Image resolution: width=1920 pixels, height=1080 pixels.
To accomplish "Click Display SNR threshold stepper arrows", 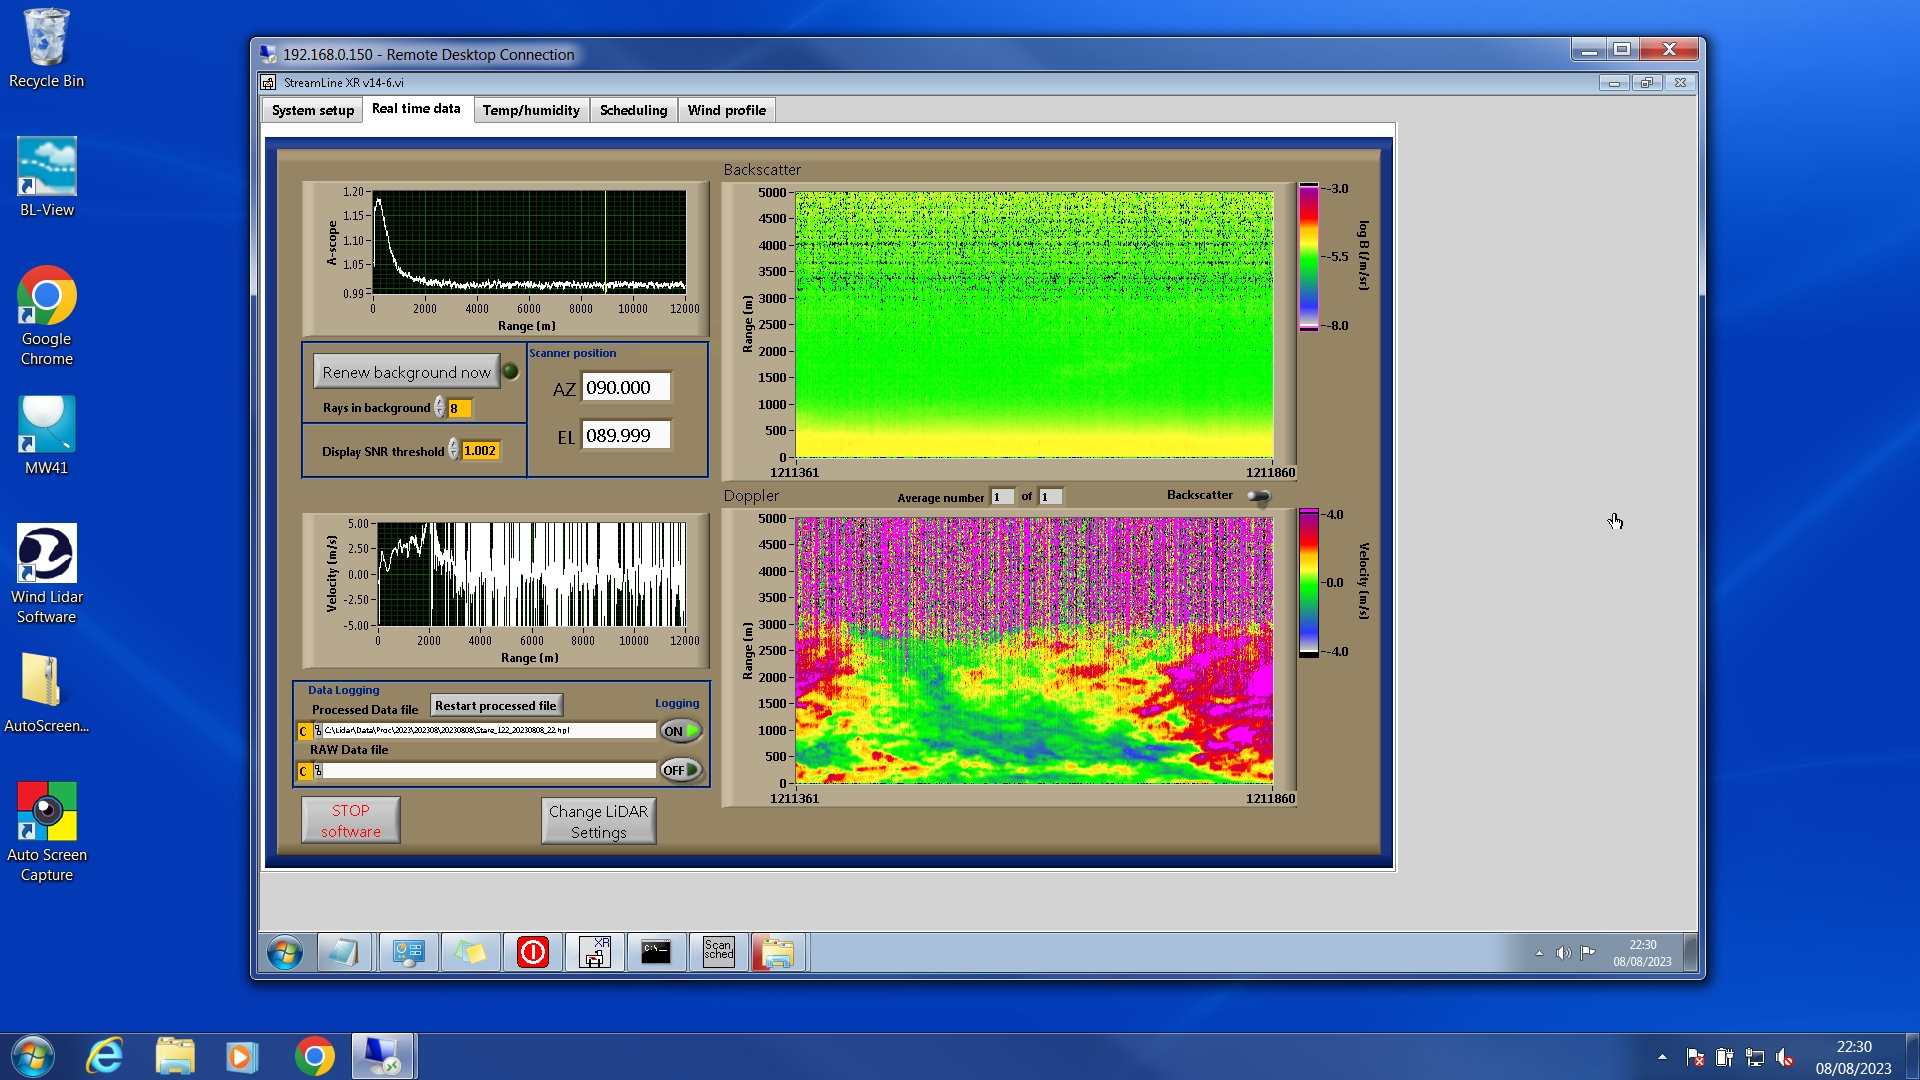I will (453, 451).
